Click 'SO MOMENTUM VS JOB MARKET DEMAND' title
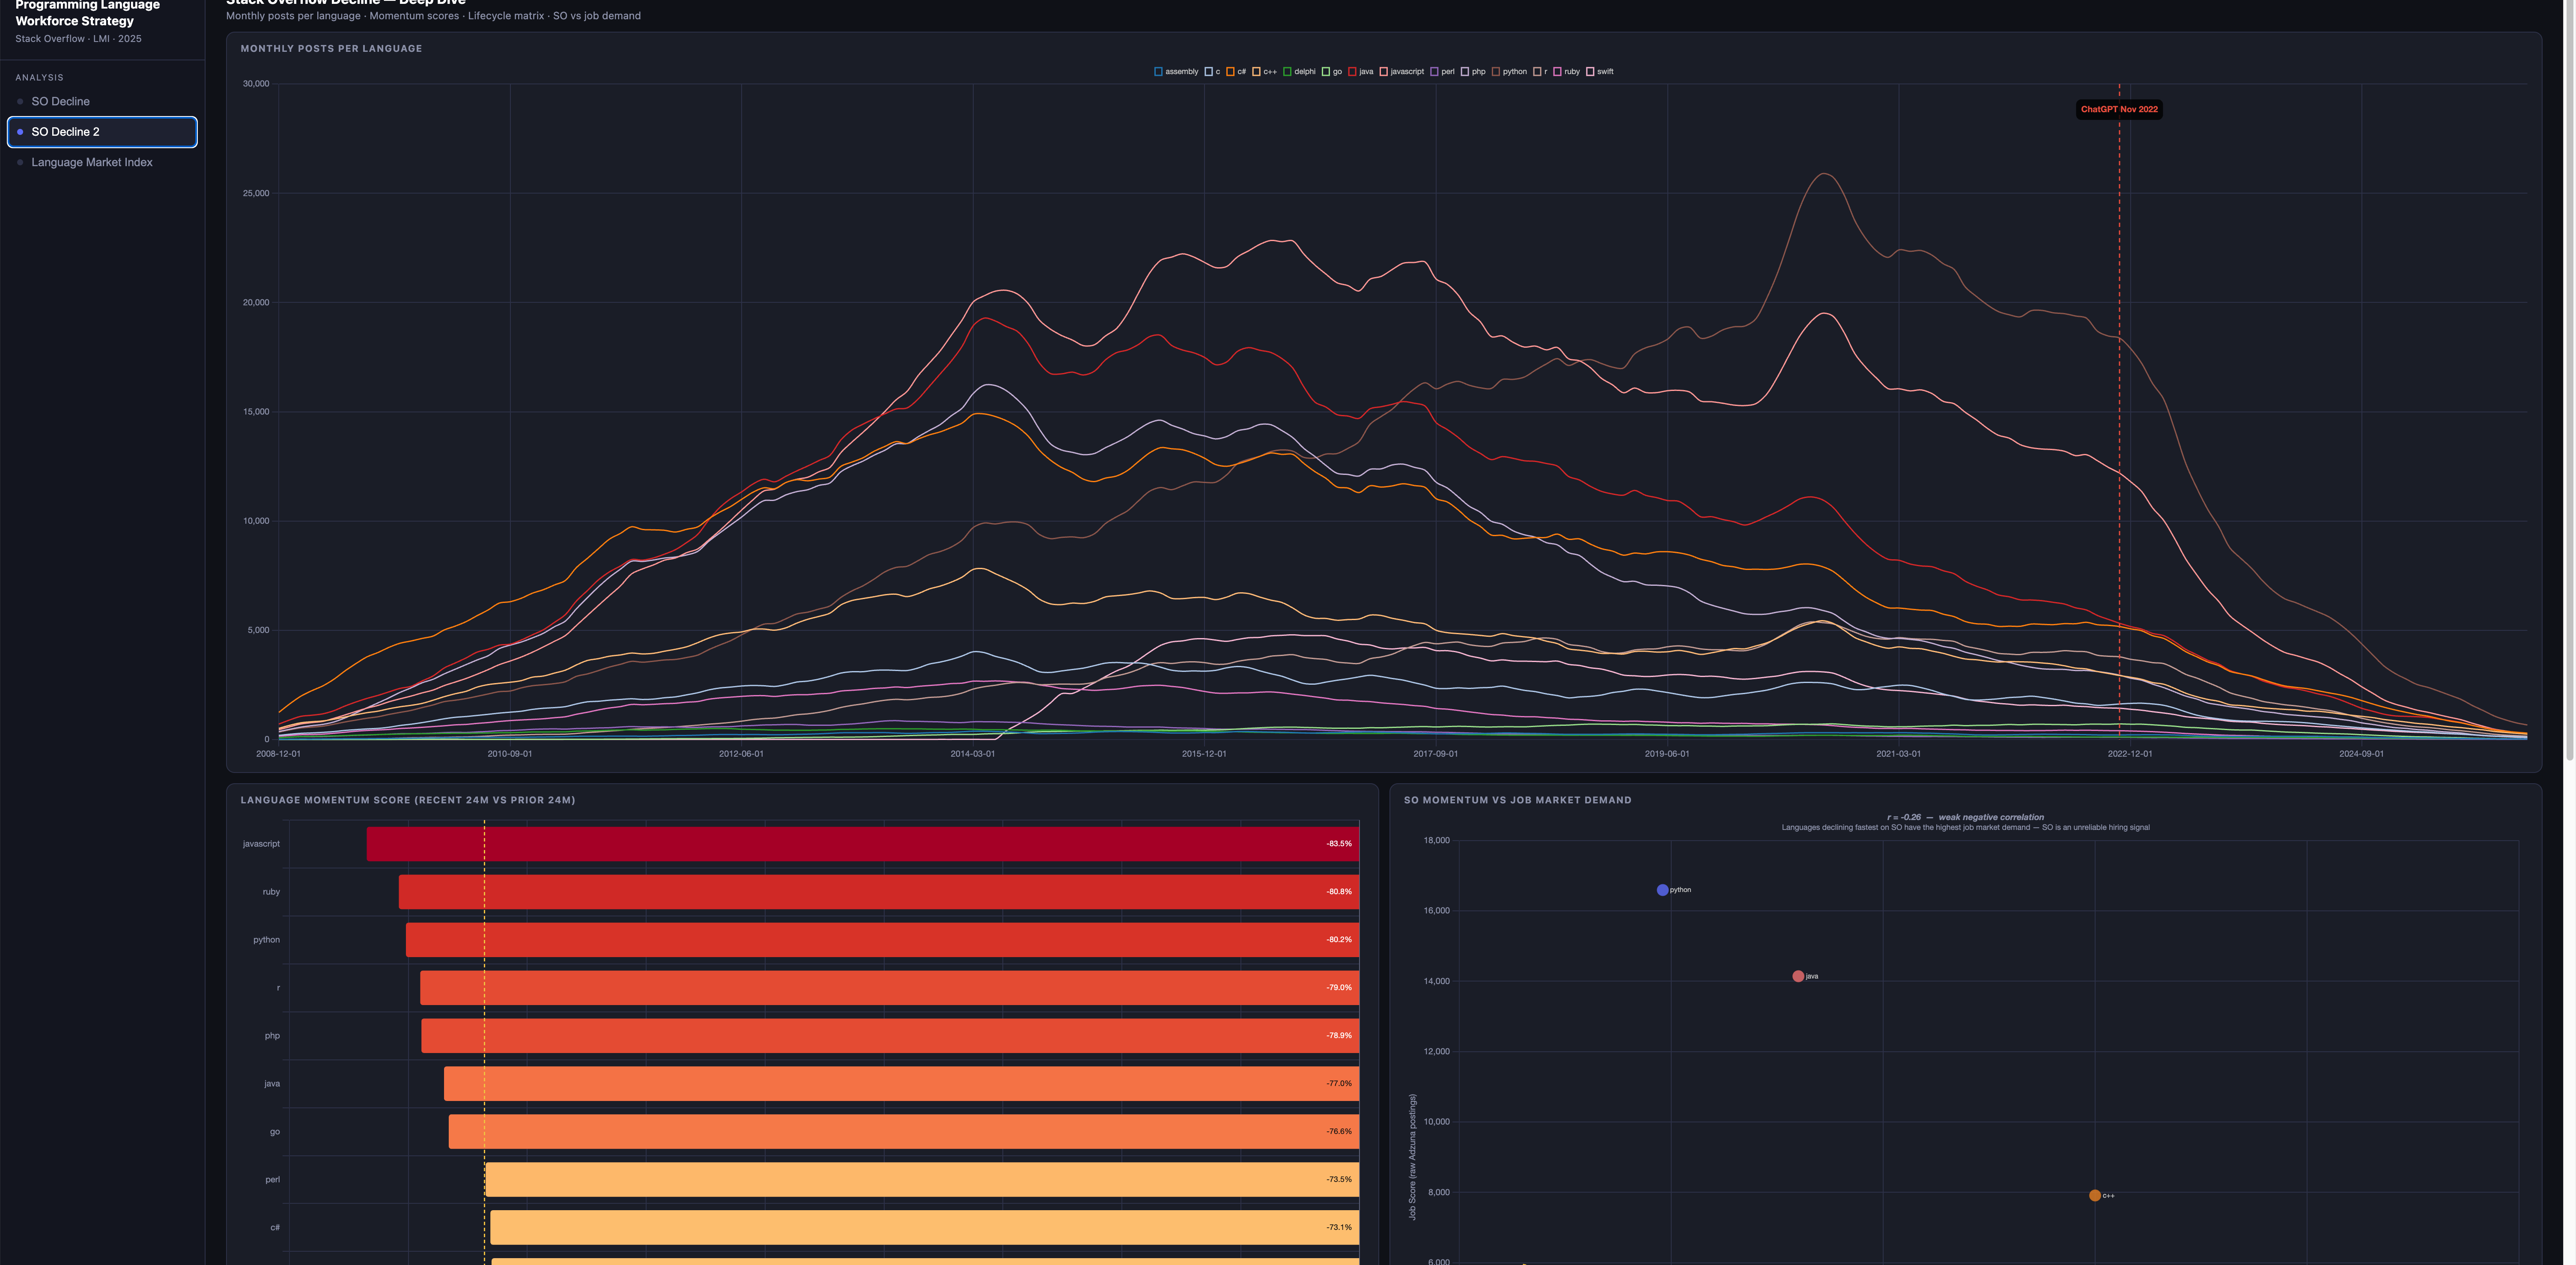The image size is (2576, 1265). [1517, 800]
